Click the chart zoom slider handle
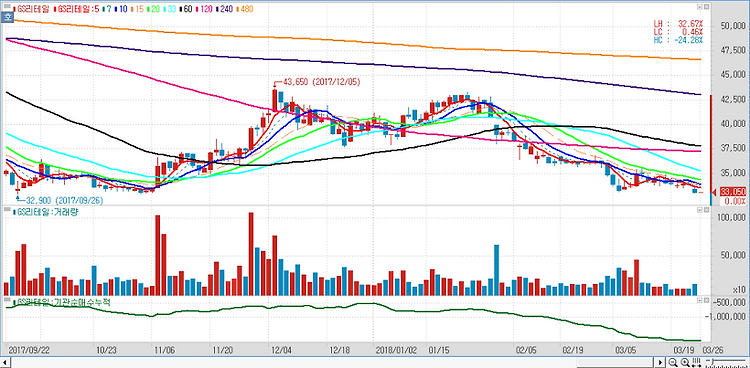This screenshot has width=750, height=368. (713, 362)
